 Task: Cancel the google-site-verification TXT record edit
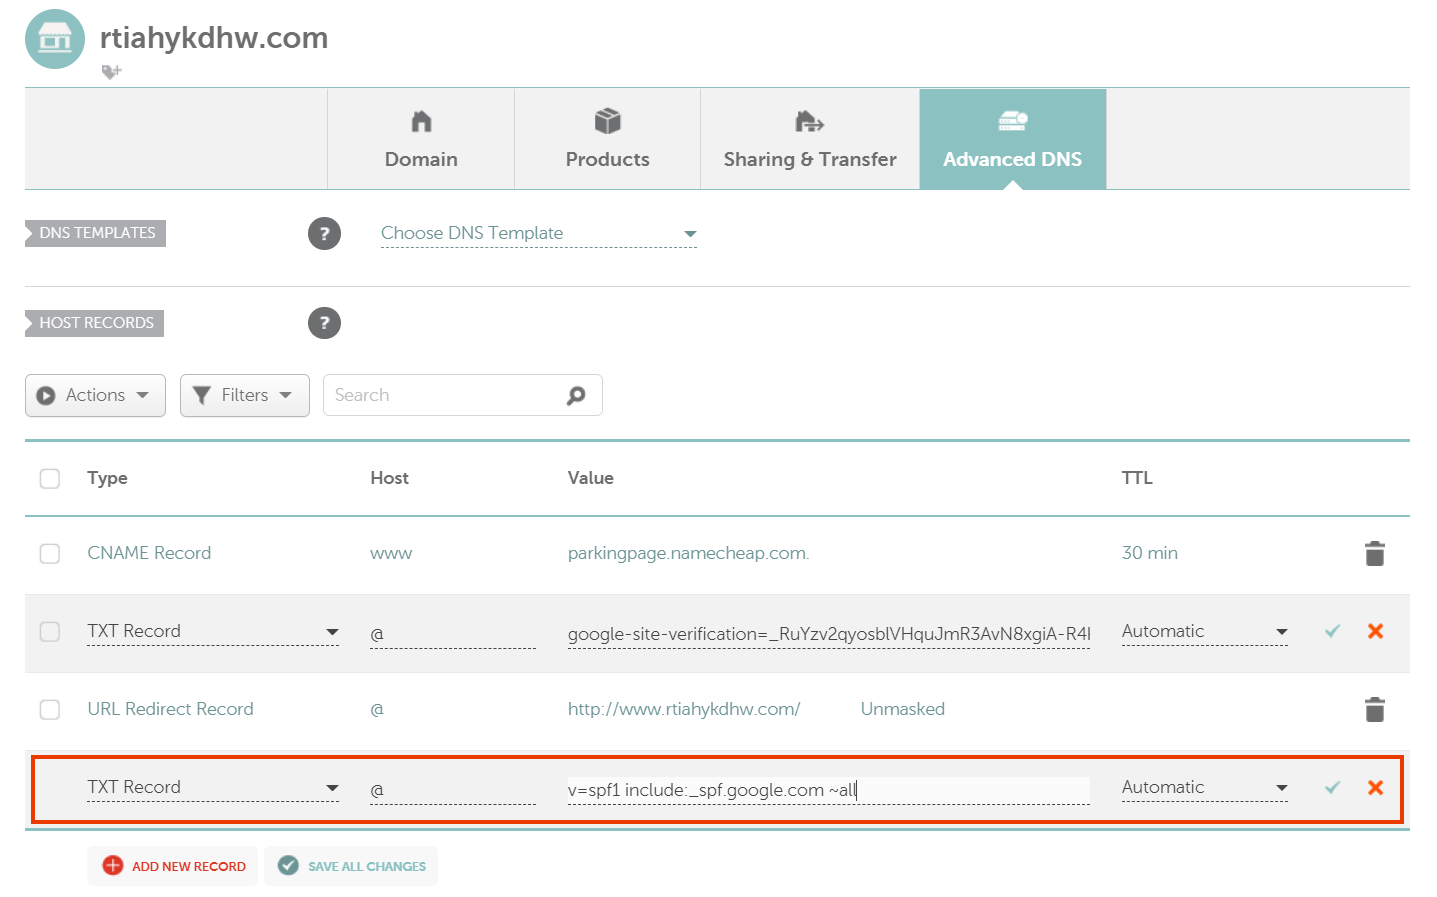[1375, 631]
